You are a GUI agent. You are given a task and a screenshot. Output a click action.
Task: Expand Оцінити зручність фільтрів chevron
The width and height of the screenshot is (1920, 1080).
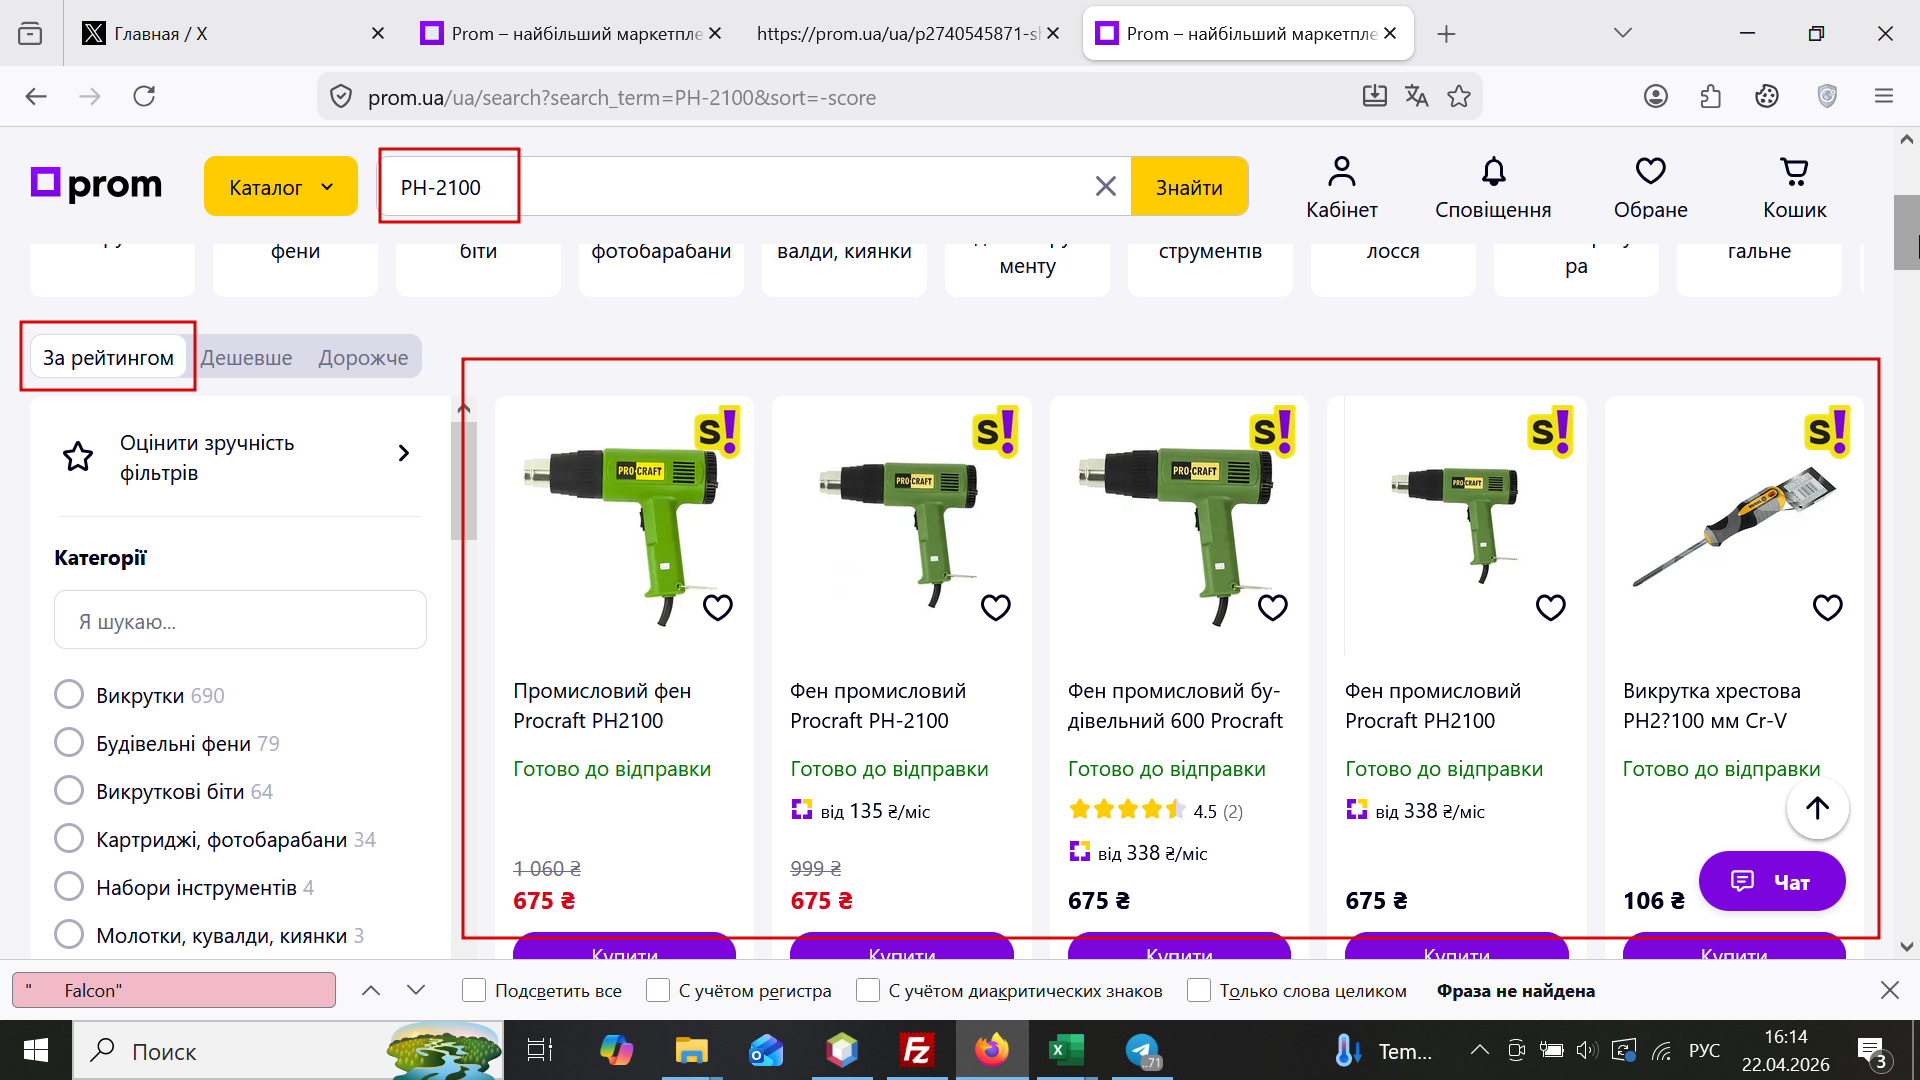404,454
